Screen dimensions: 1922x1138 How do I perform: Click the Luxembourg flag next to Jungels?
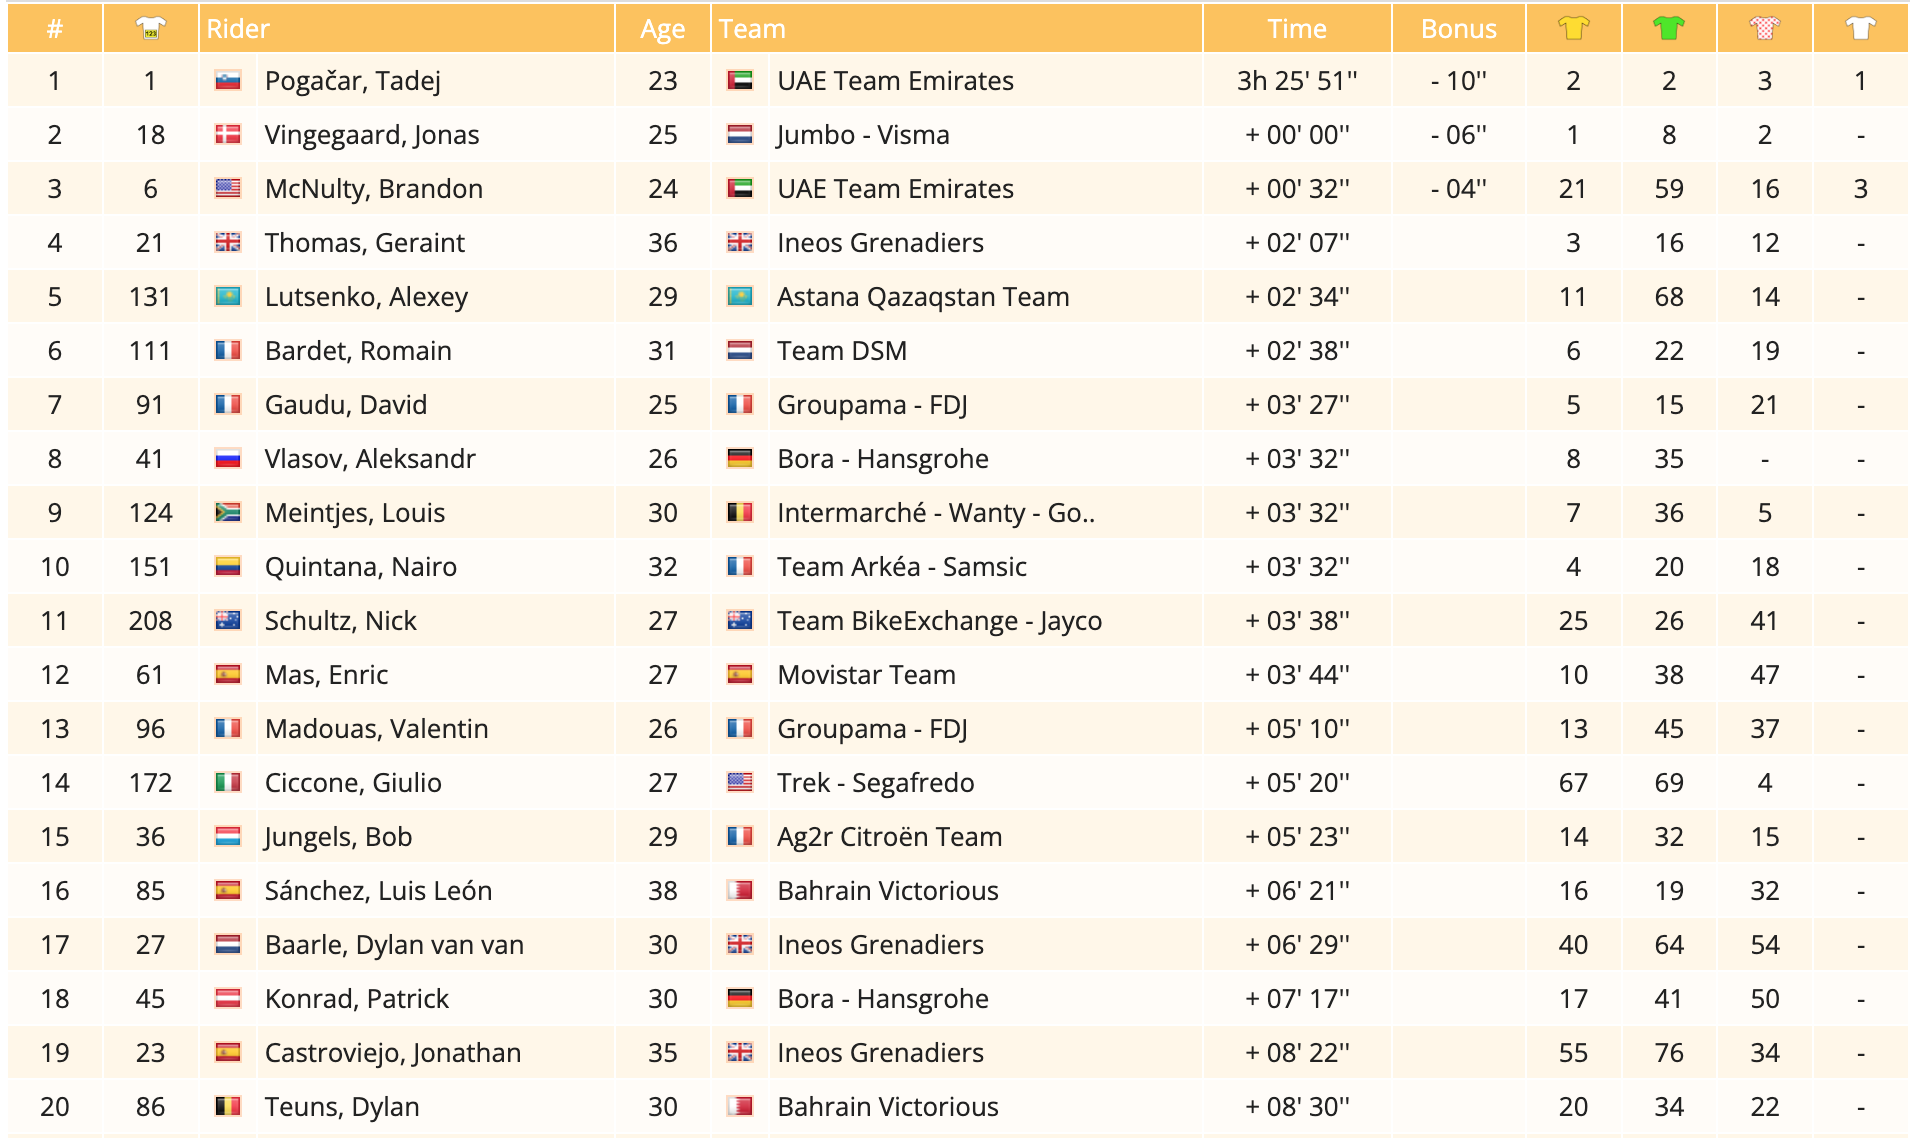click(228, 837)
